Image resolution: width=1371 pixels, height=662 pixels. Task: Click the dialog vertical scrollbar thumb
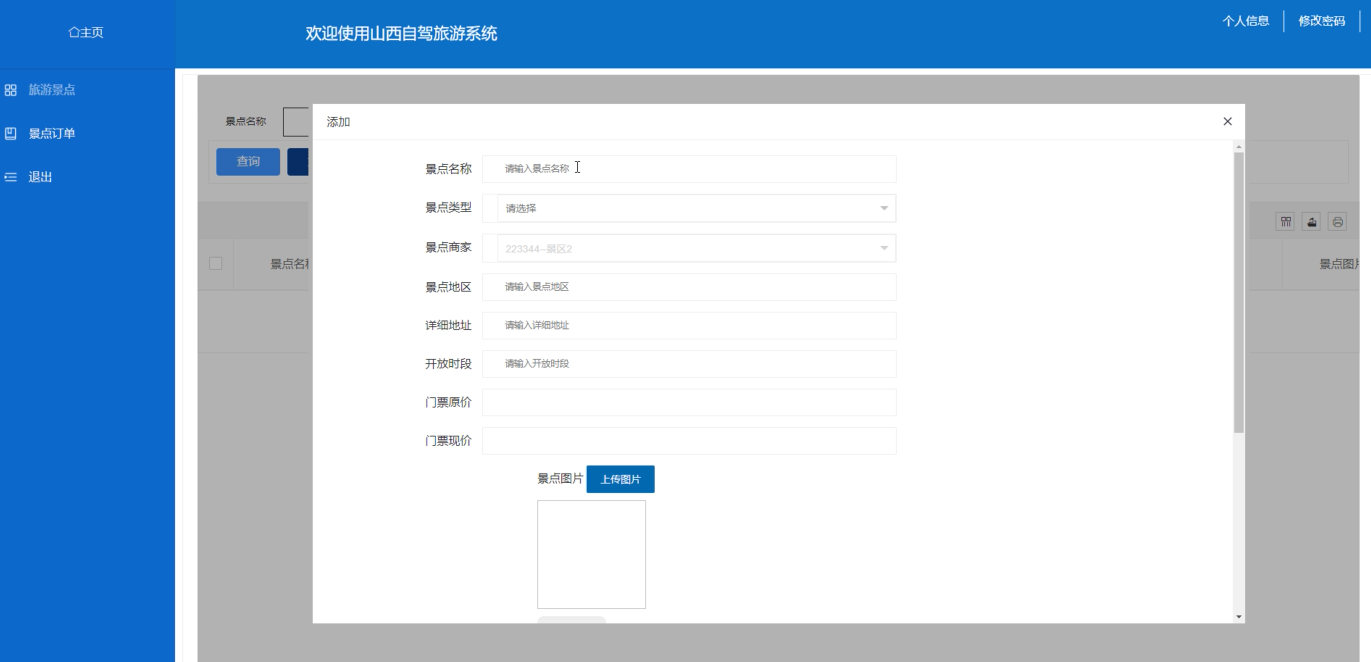coord(1239,292)
